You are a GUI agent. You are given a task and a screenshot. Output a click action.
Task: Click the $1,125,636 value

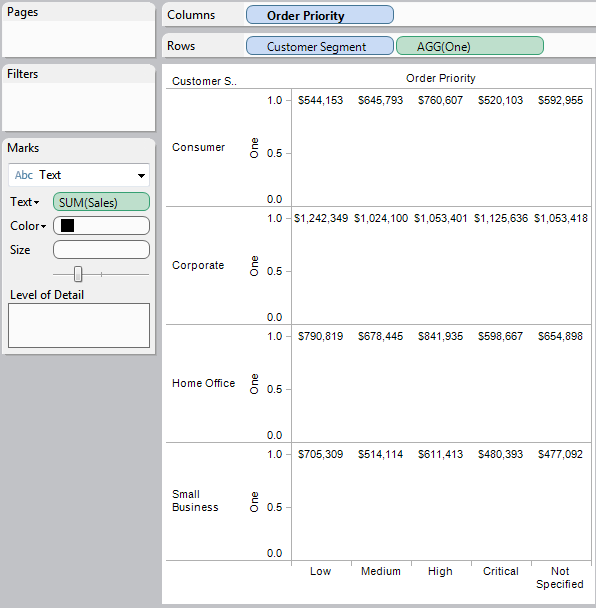501,218
